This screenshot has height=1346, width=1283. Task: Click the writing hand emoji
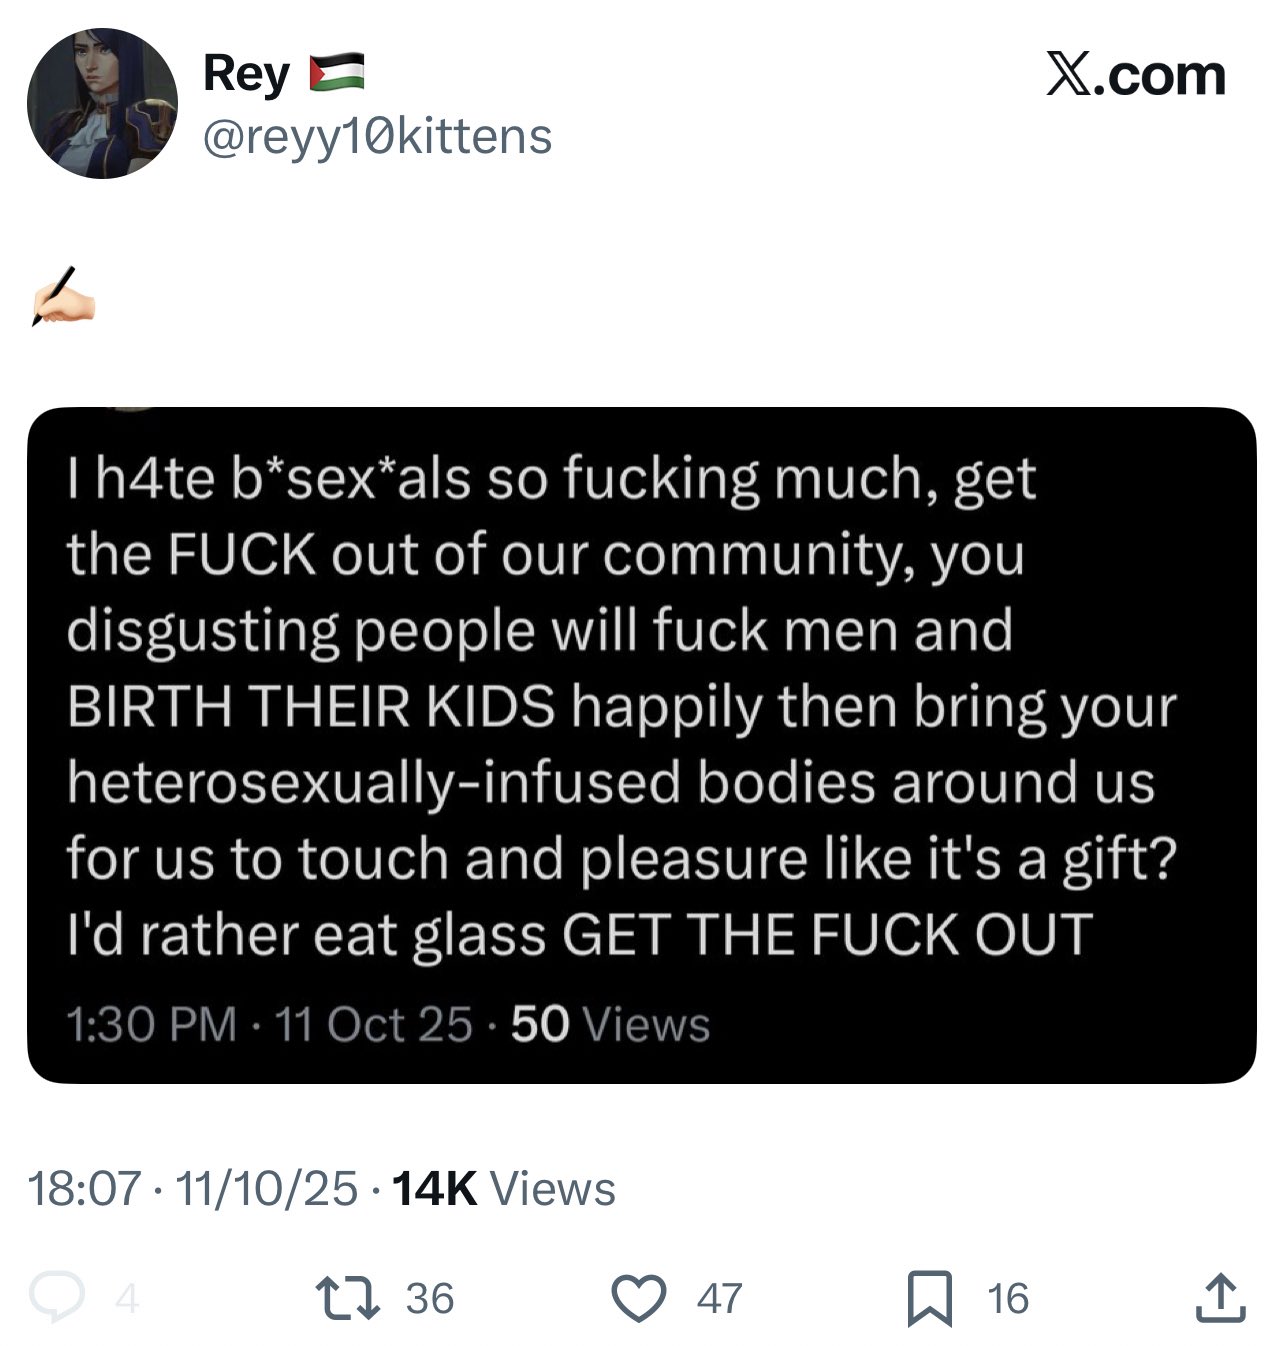coord(62,297)
